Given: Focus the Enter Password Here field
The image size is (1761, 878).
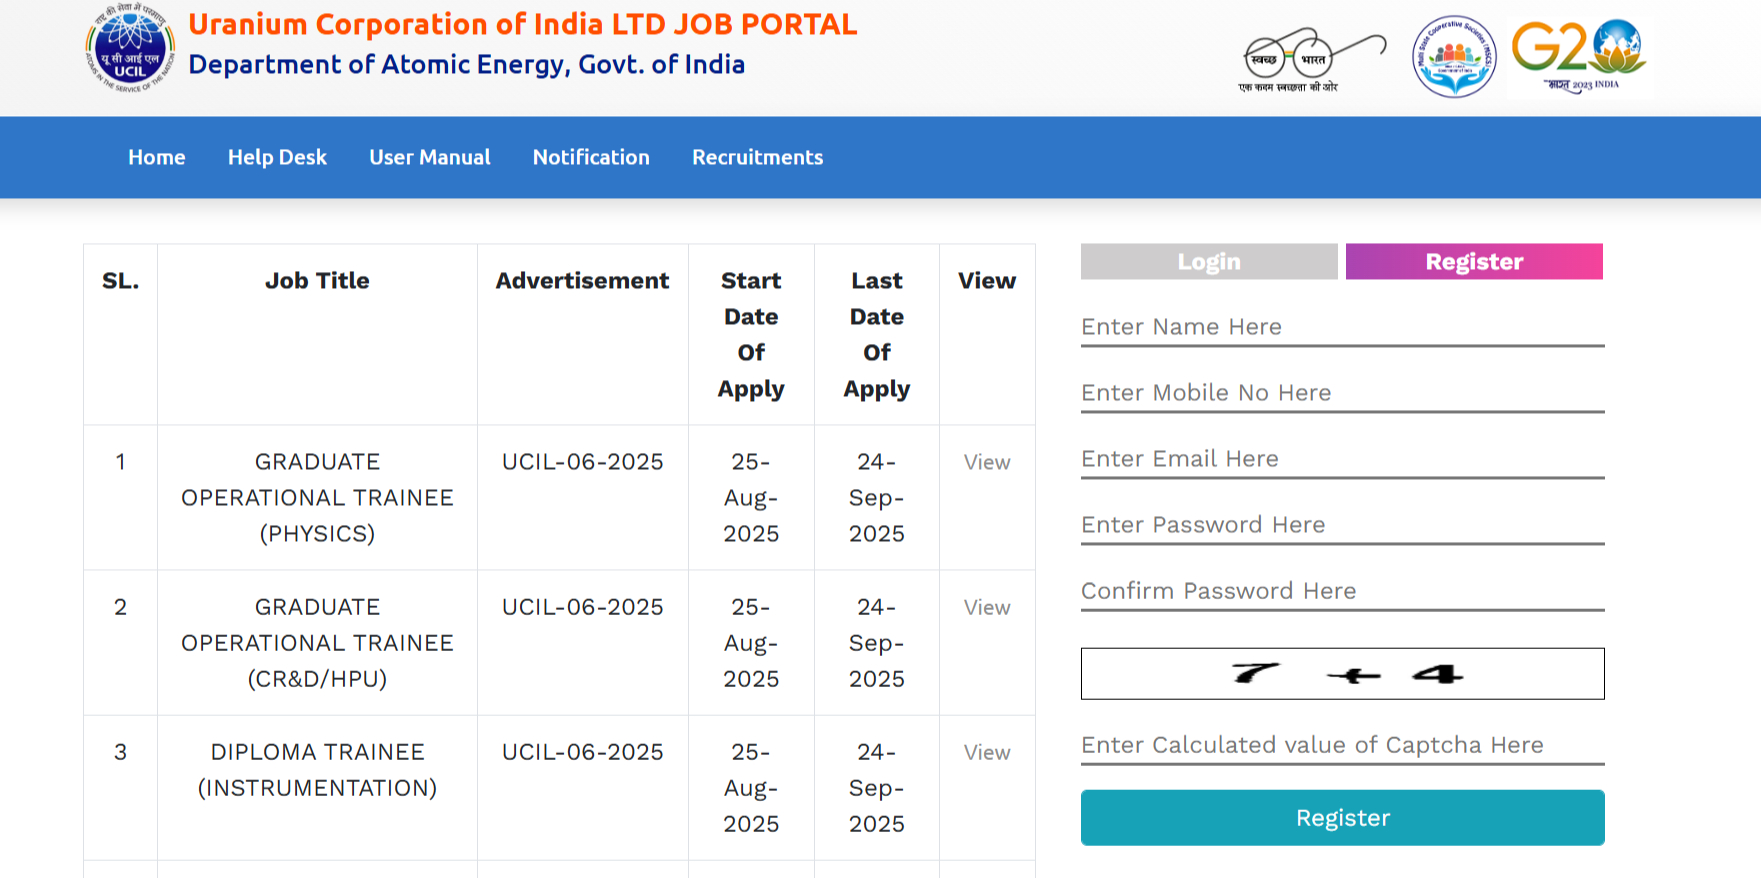Looking at the screenshot, I should click(x=1343, y=525).
